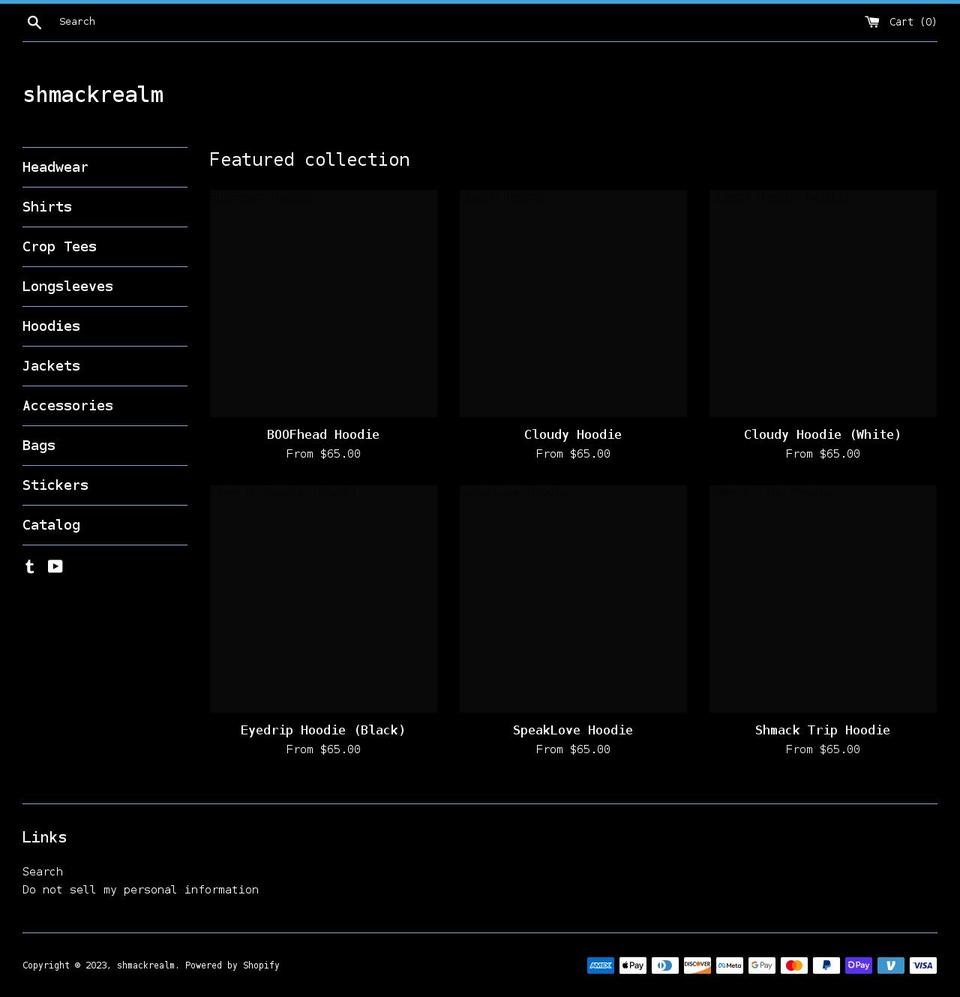The height and width of the screenshot is (997, 960).
Task: Click the Shop Pay payment icon
Action: pos(858,965)
